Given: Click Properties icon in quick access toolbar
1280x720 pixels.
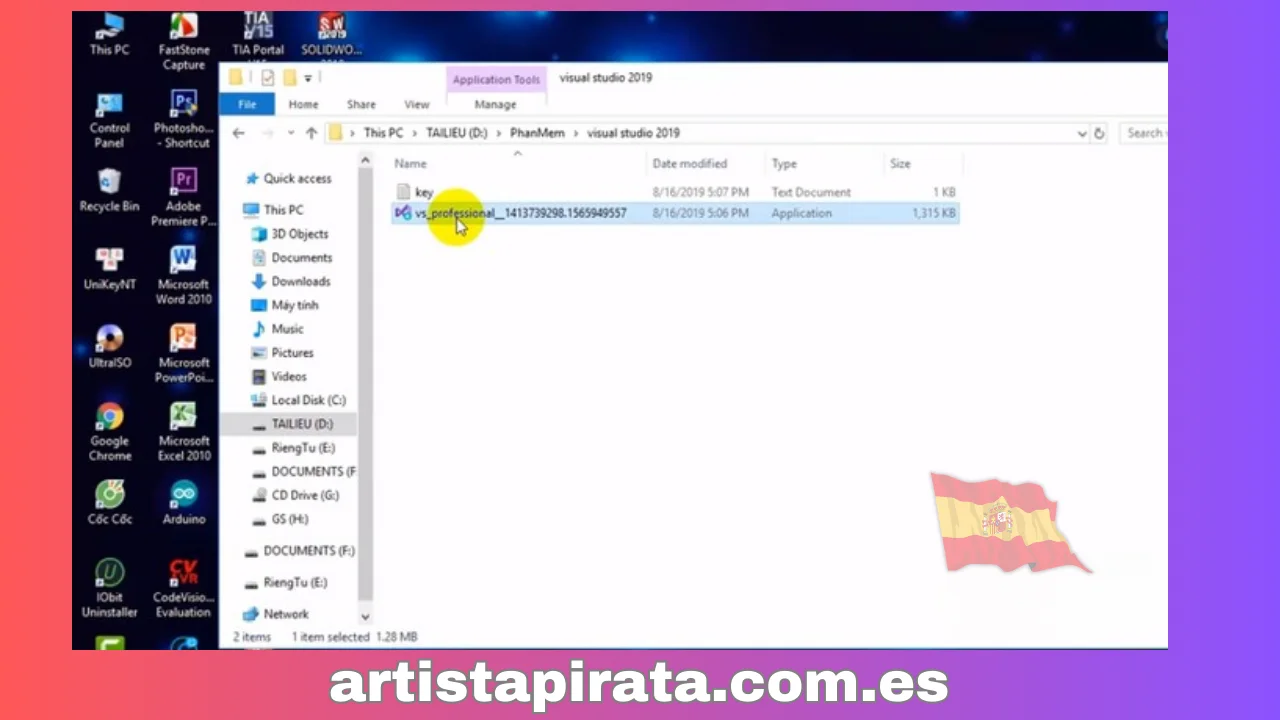Looking at the screenshot, I should click(x=268, y=78).
